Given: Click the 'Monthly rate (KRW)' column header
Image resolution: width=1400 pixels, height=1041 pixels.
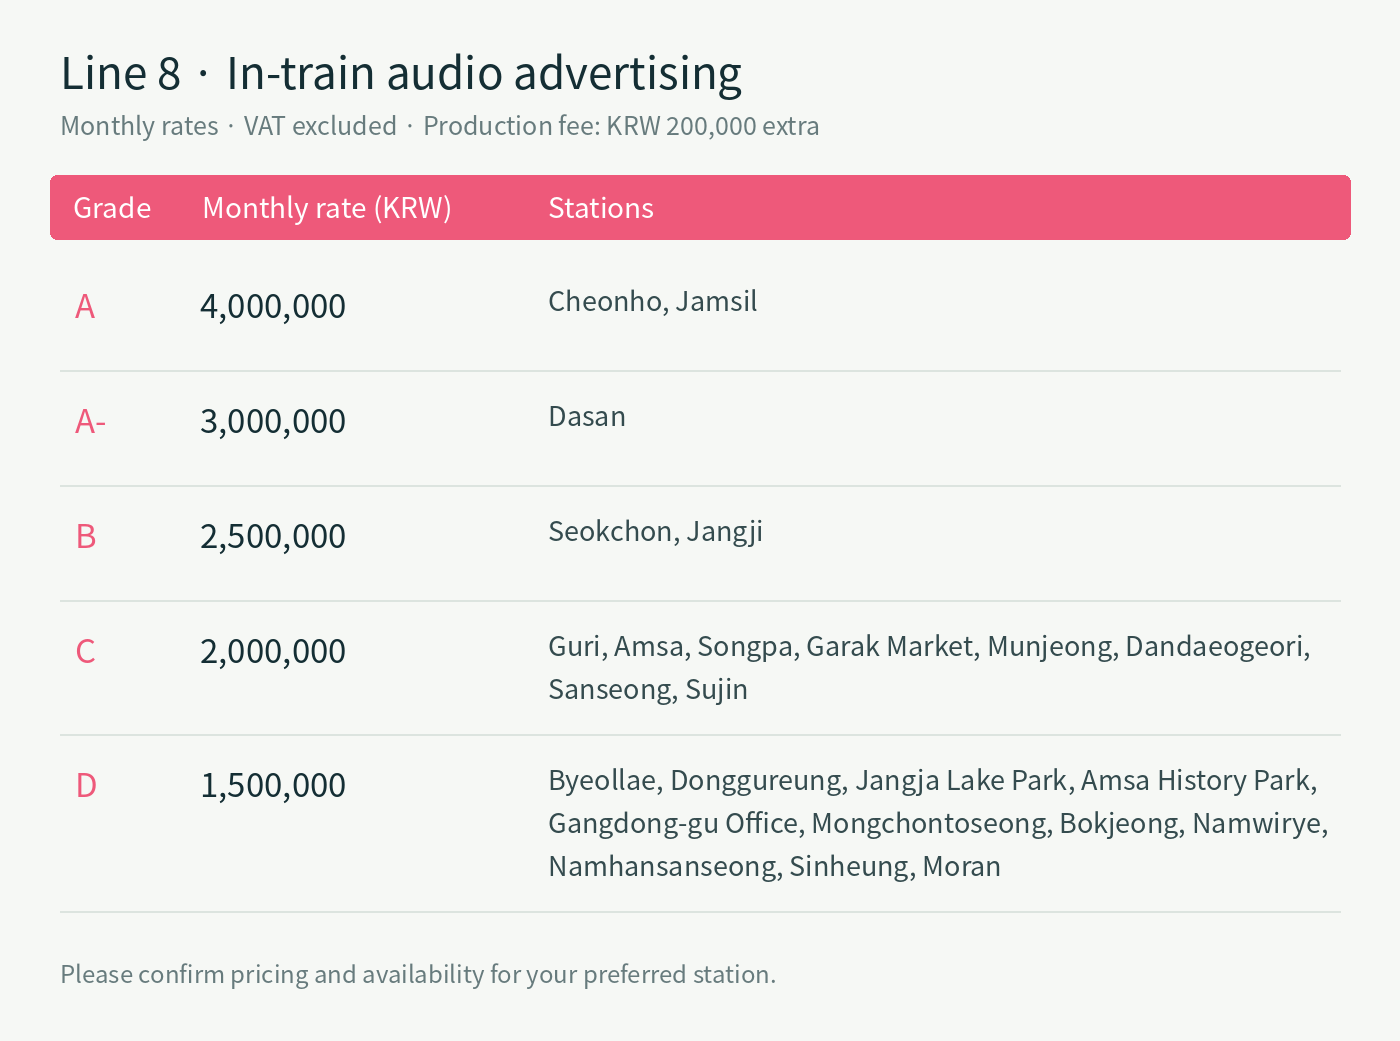Looking at the screenshot, I should [327, 208].
